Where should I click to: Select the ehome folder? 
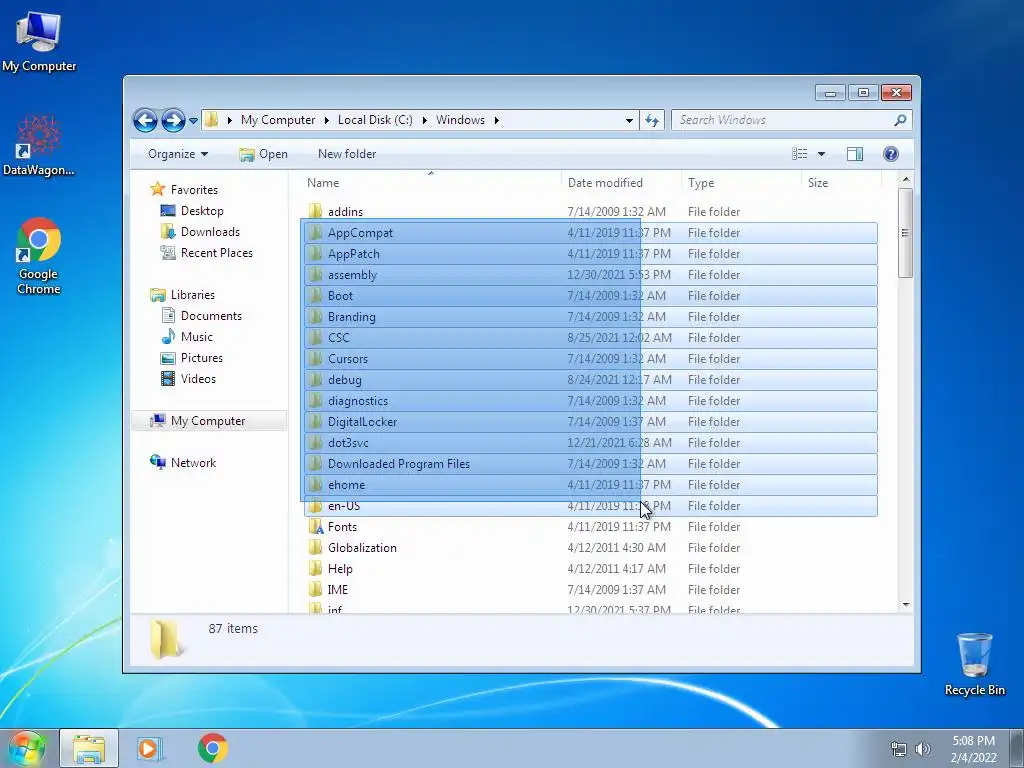coord(590,485)
